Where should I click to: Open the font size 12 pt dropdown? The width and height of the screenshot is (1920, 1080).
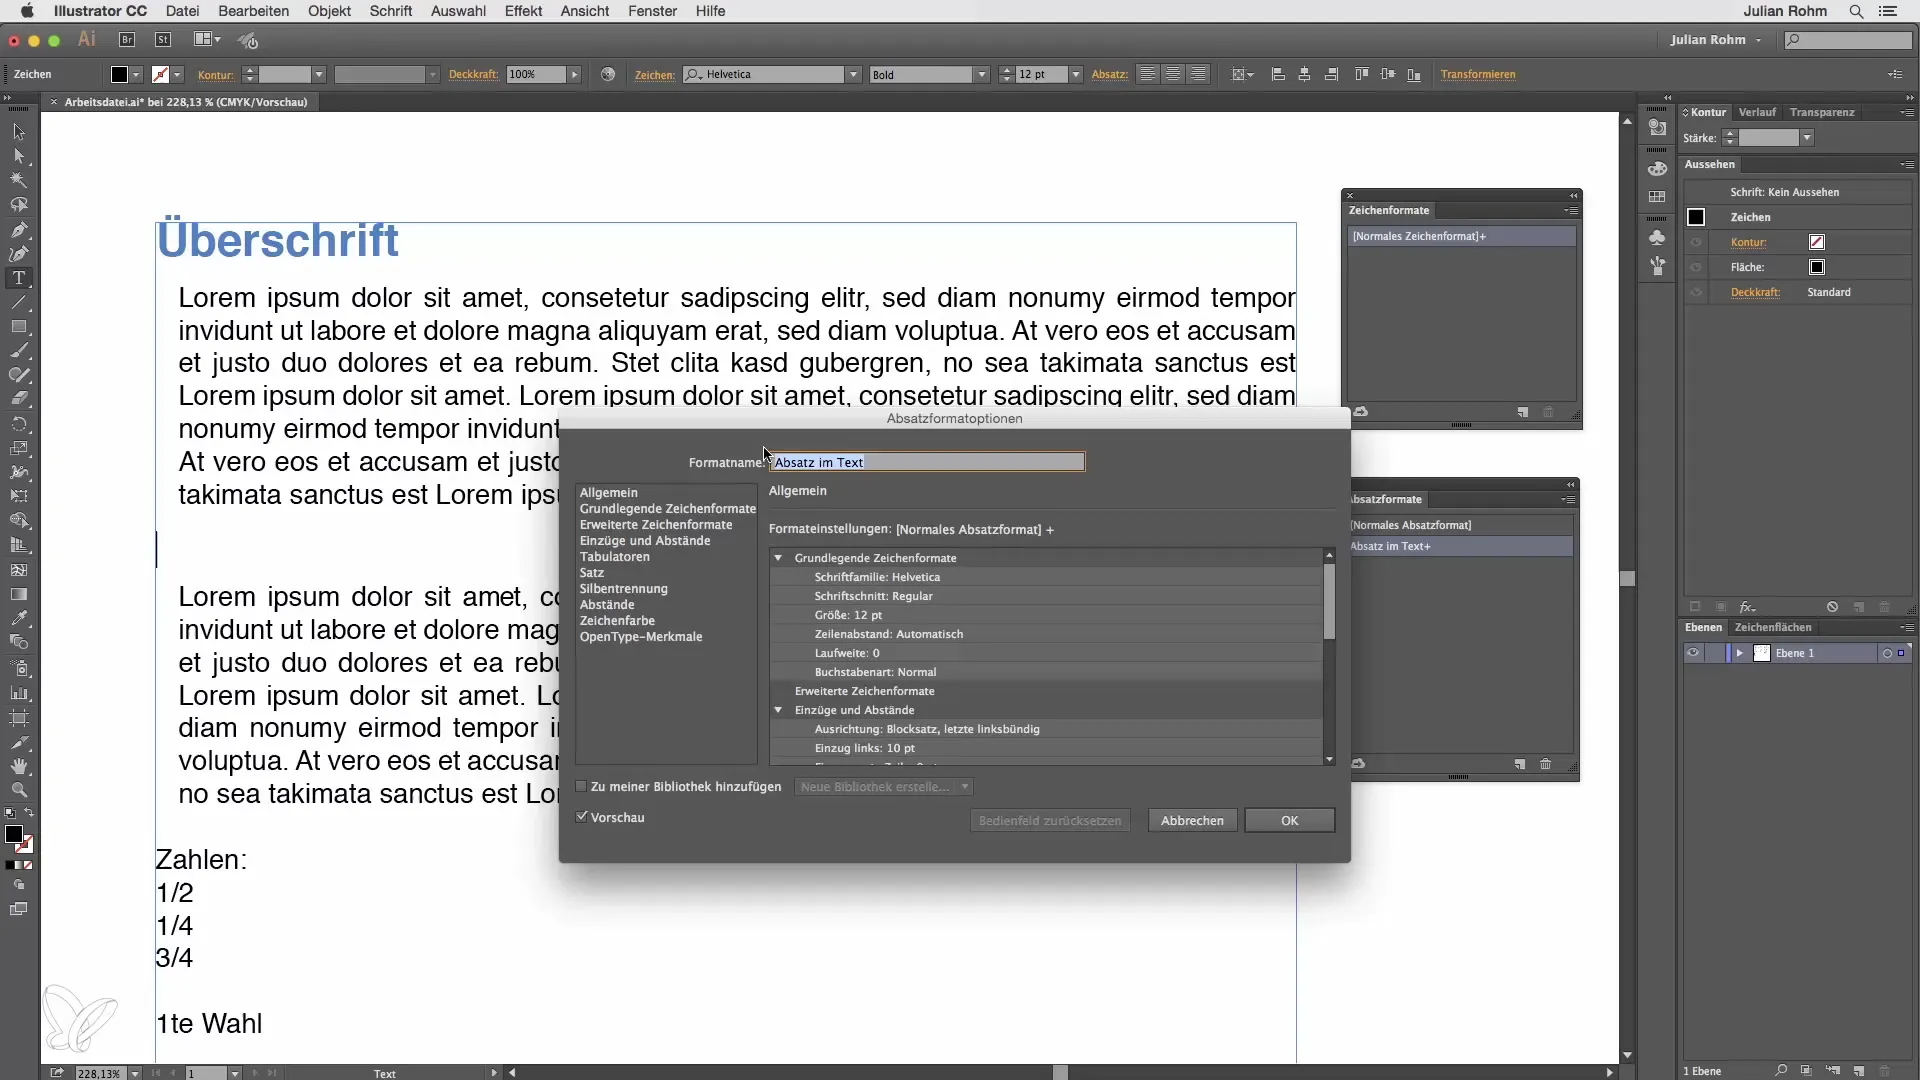click(x=1076, y=75)
